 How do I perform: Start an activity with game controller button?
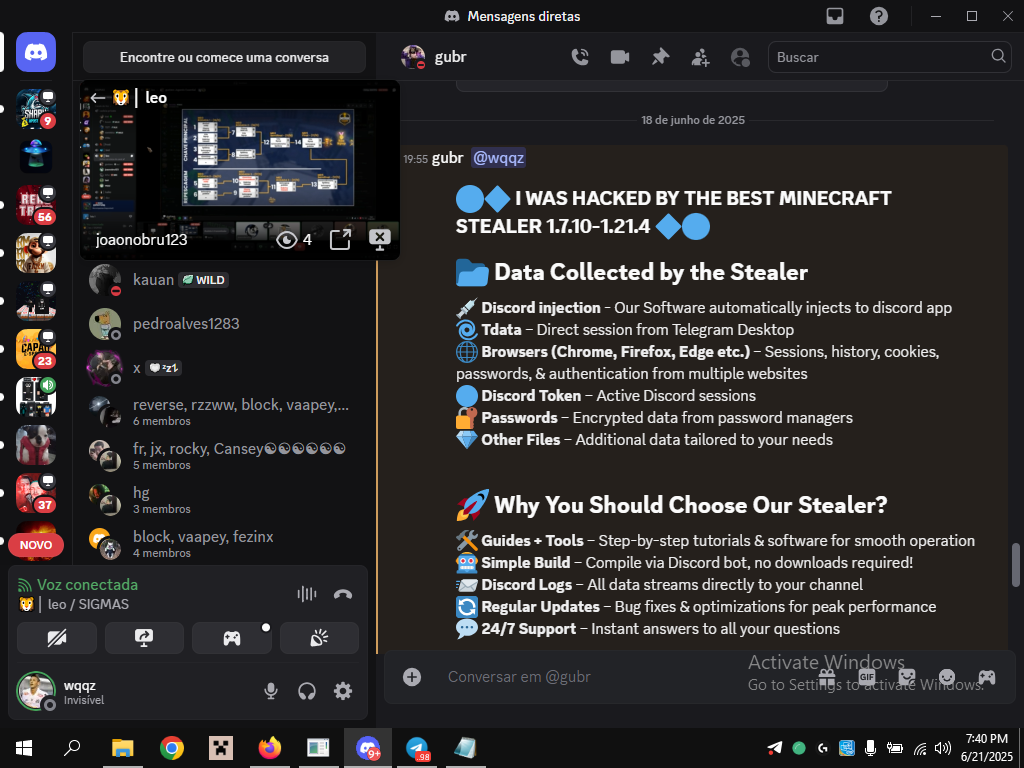tap(232, 638)
